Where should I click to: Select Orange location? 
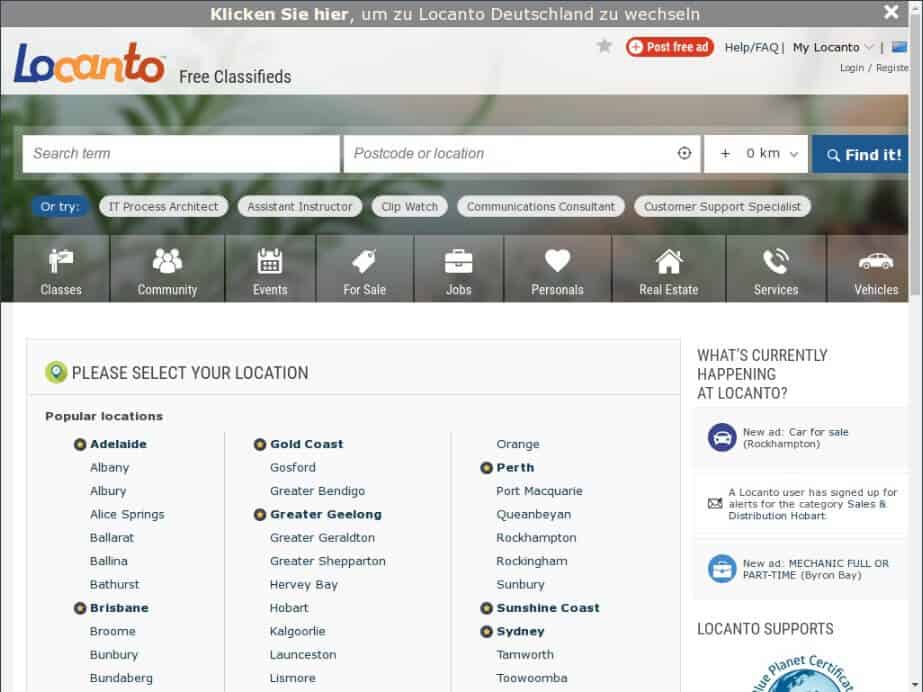coord(517,444)
